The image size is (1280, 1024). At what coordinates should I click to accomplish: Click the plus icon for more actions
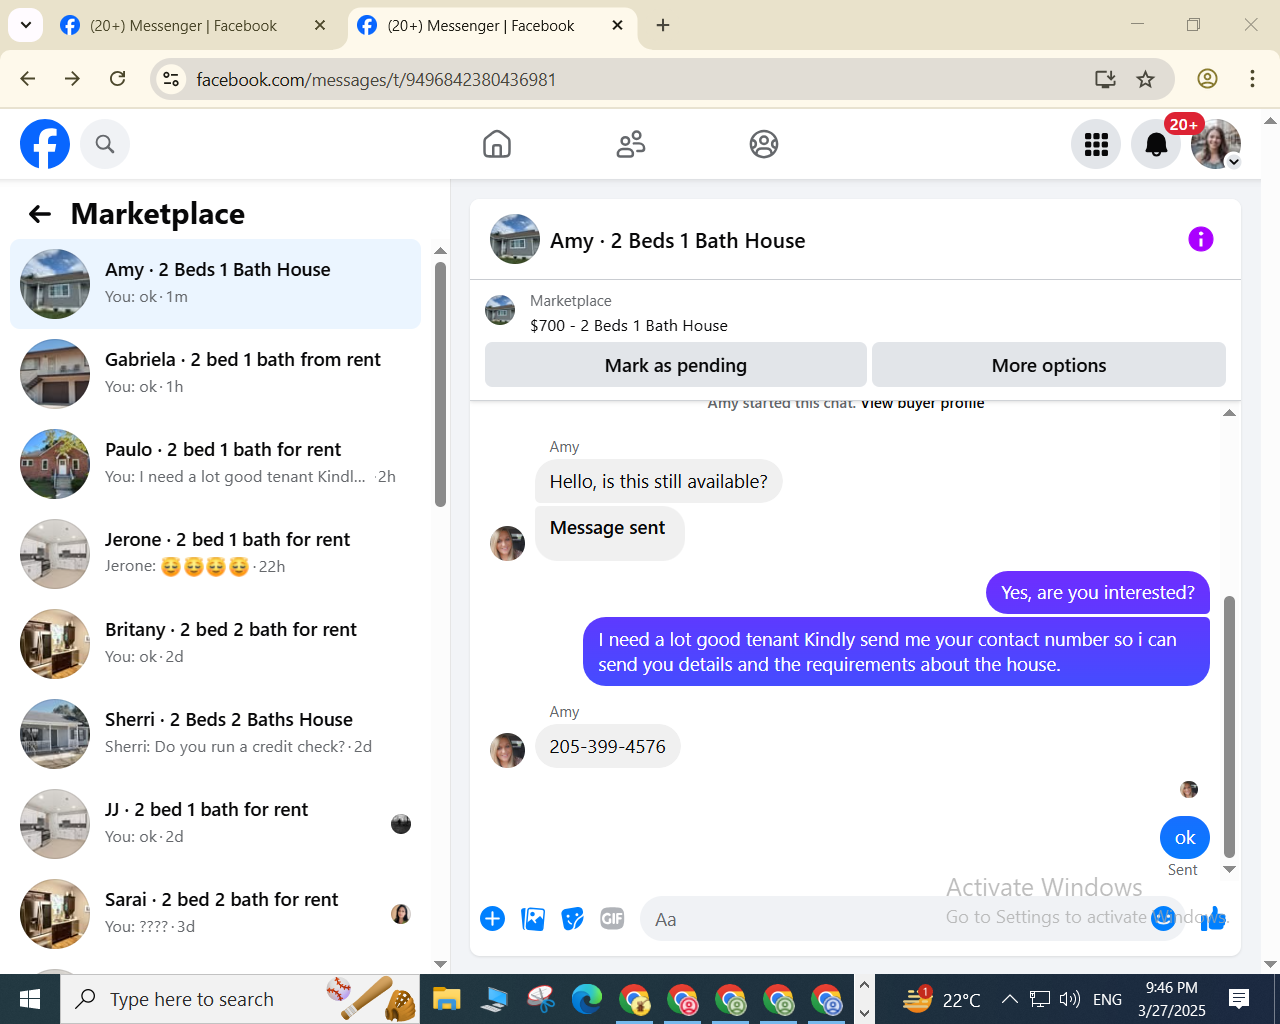(x=492, y=918)
